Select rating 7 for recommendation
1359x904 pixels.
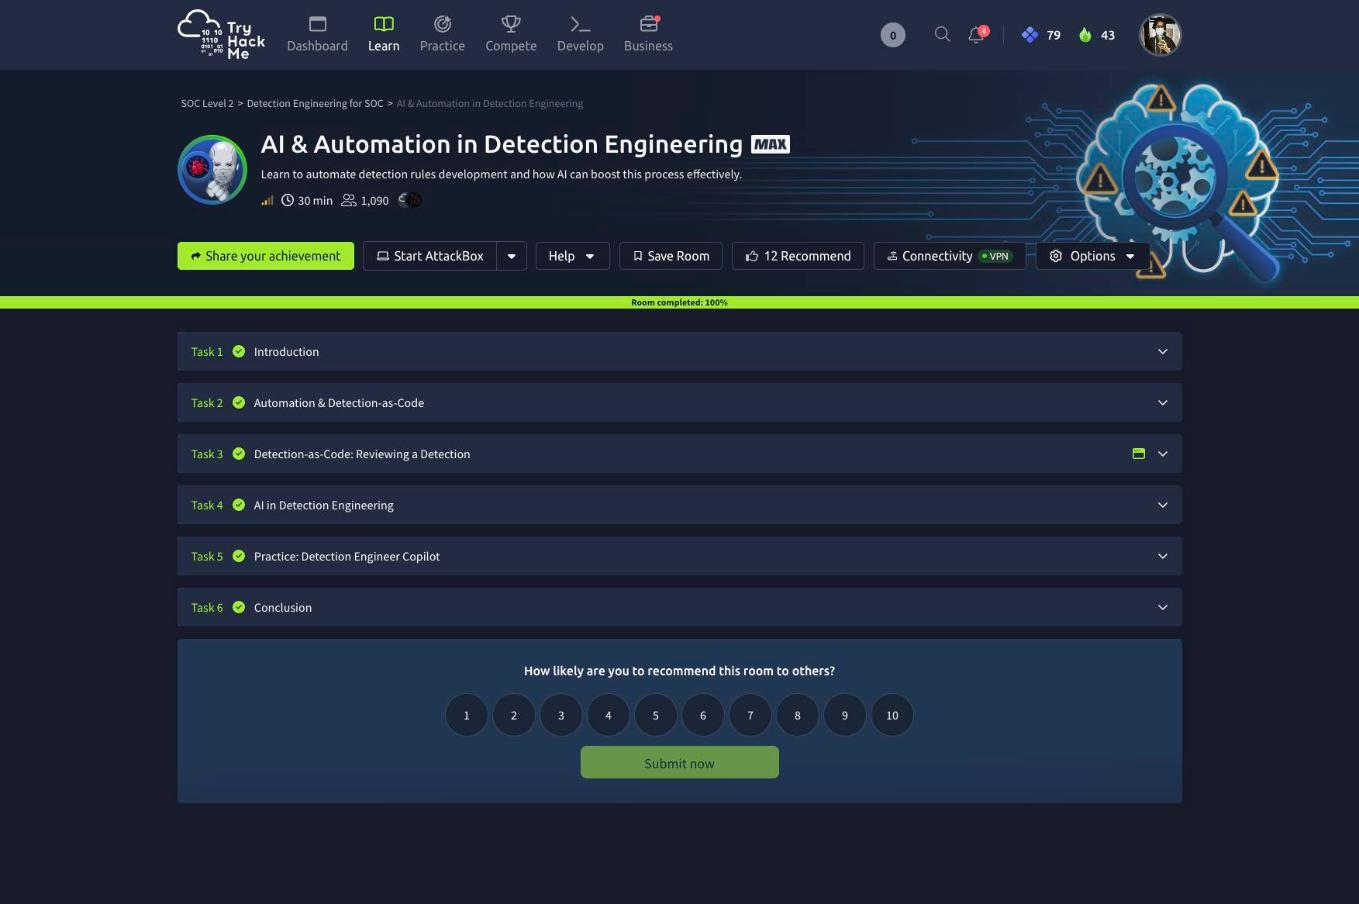click(x=750, y=715)
